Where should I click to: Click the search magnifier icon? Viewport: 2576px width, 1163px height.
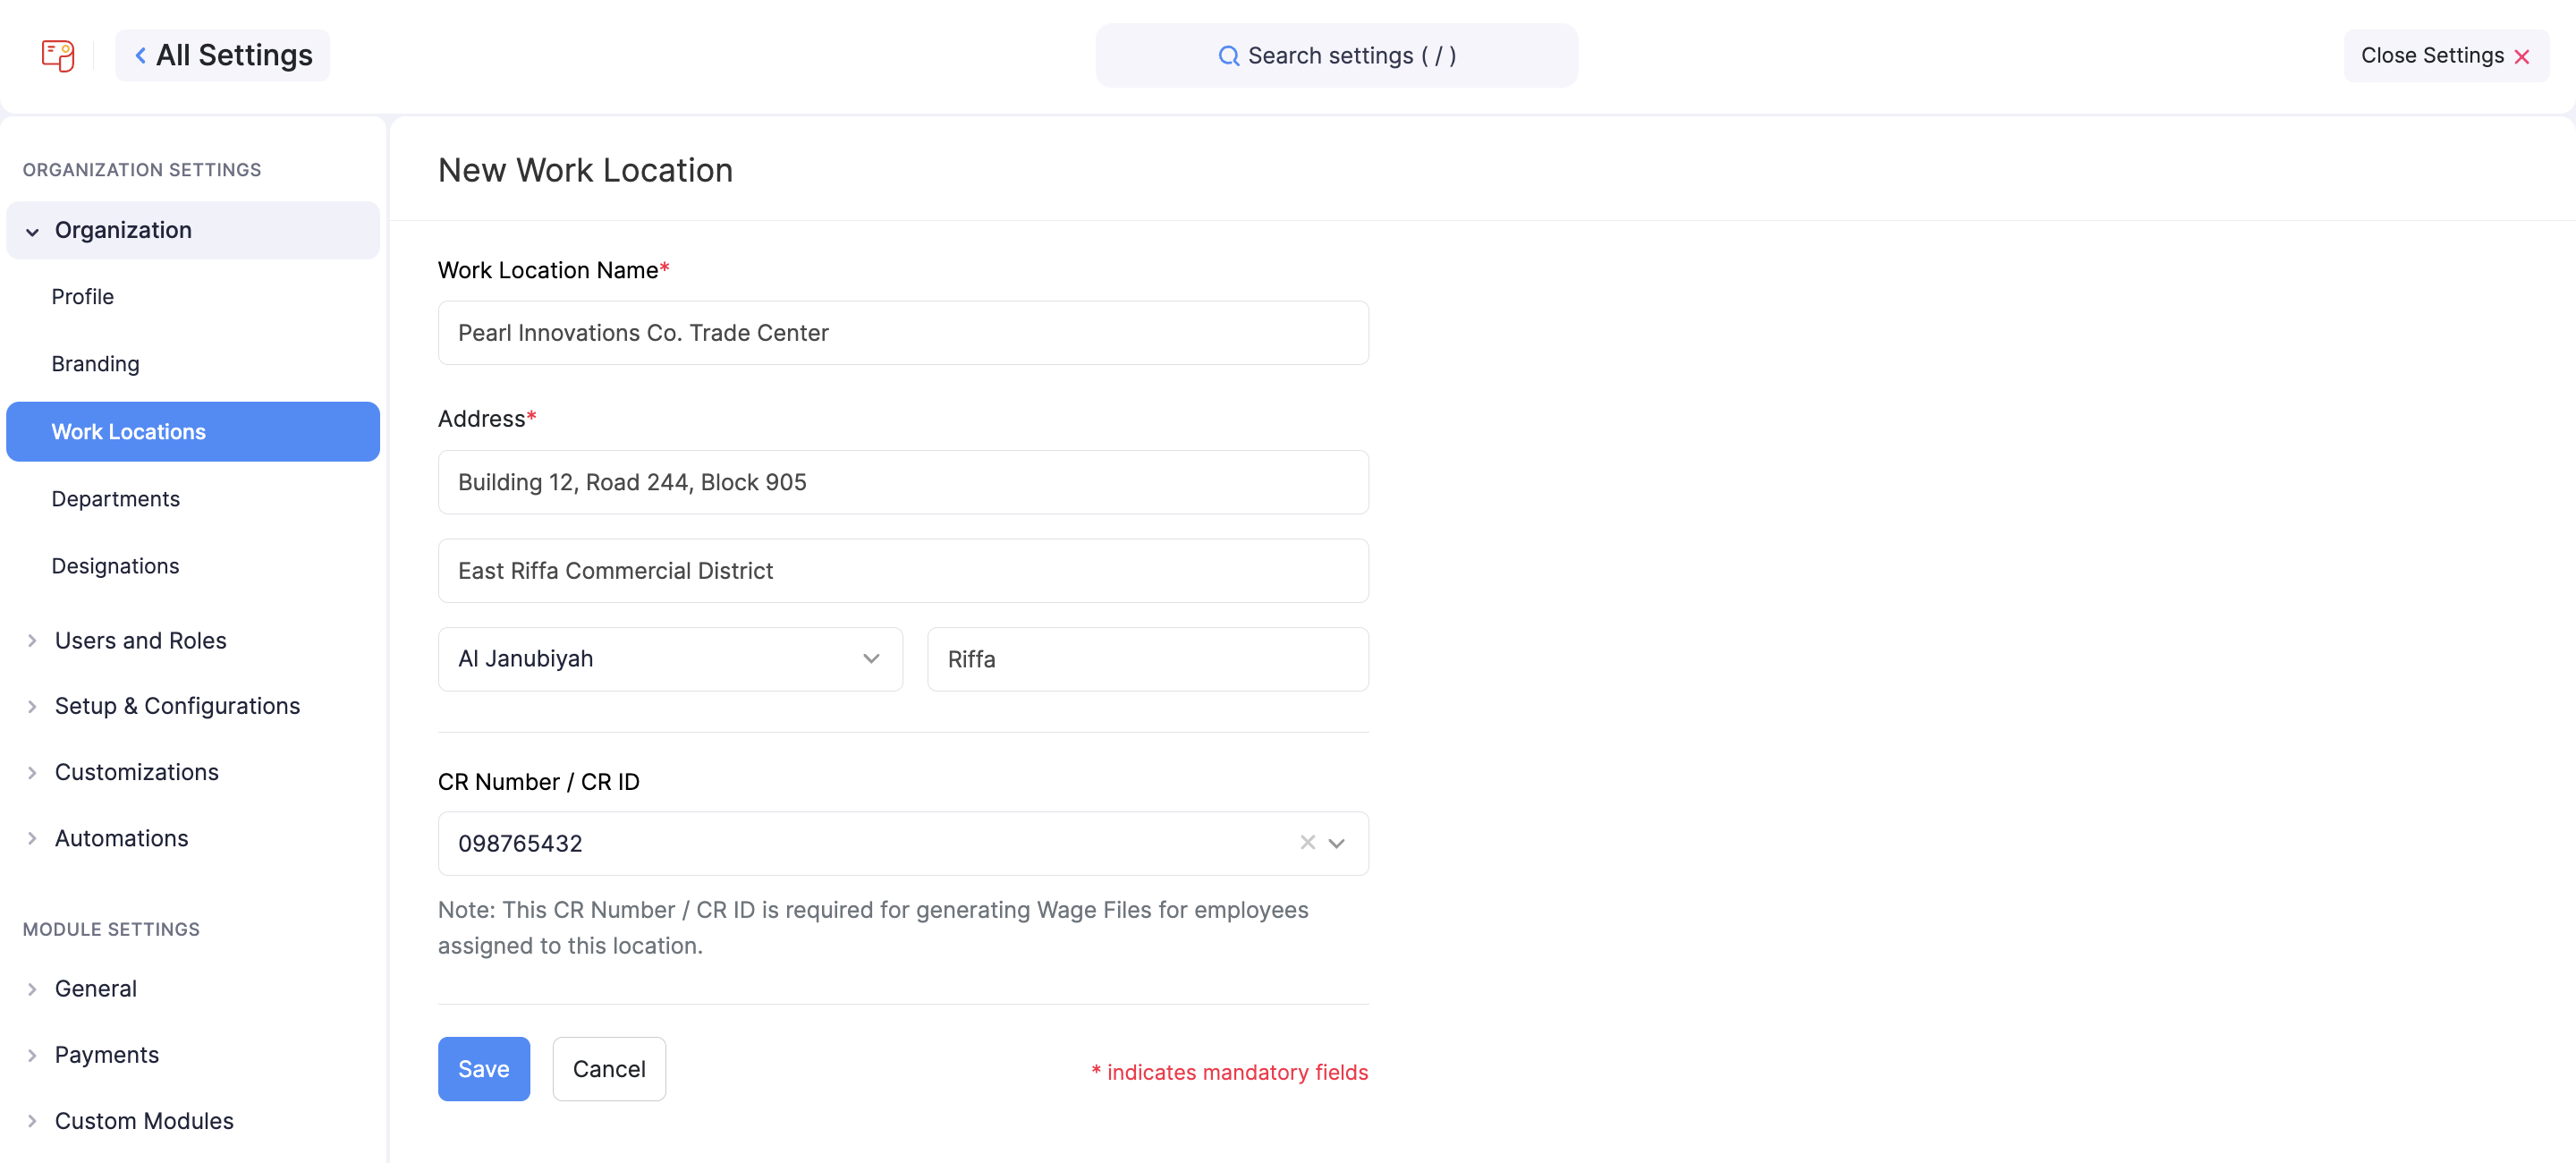click(x=1228, y=56)
